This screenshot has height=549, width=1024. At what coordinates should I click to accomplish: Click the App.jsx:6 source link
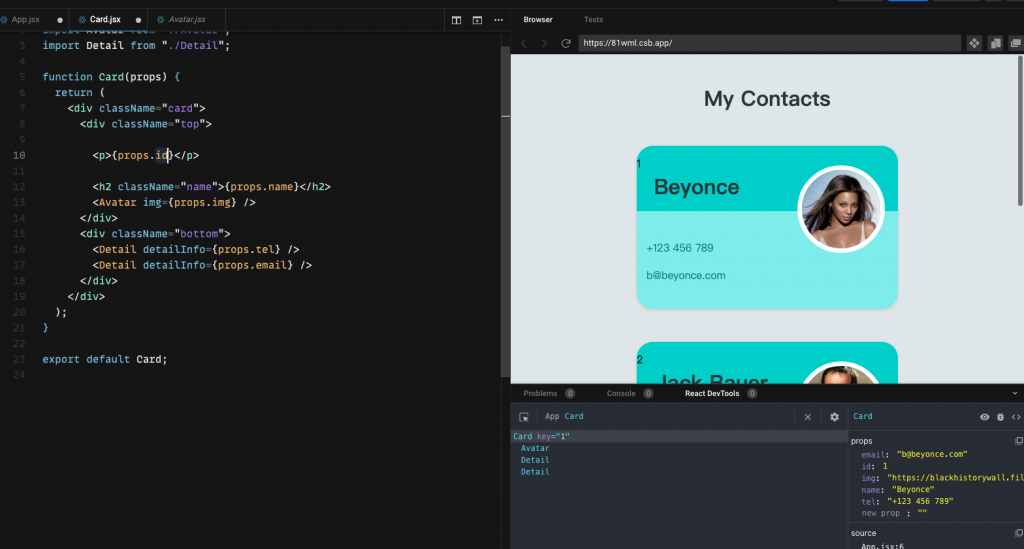click(x=882, y=546)
